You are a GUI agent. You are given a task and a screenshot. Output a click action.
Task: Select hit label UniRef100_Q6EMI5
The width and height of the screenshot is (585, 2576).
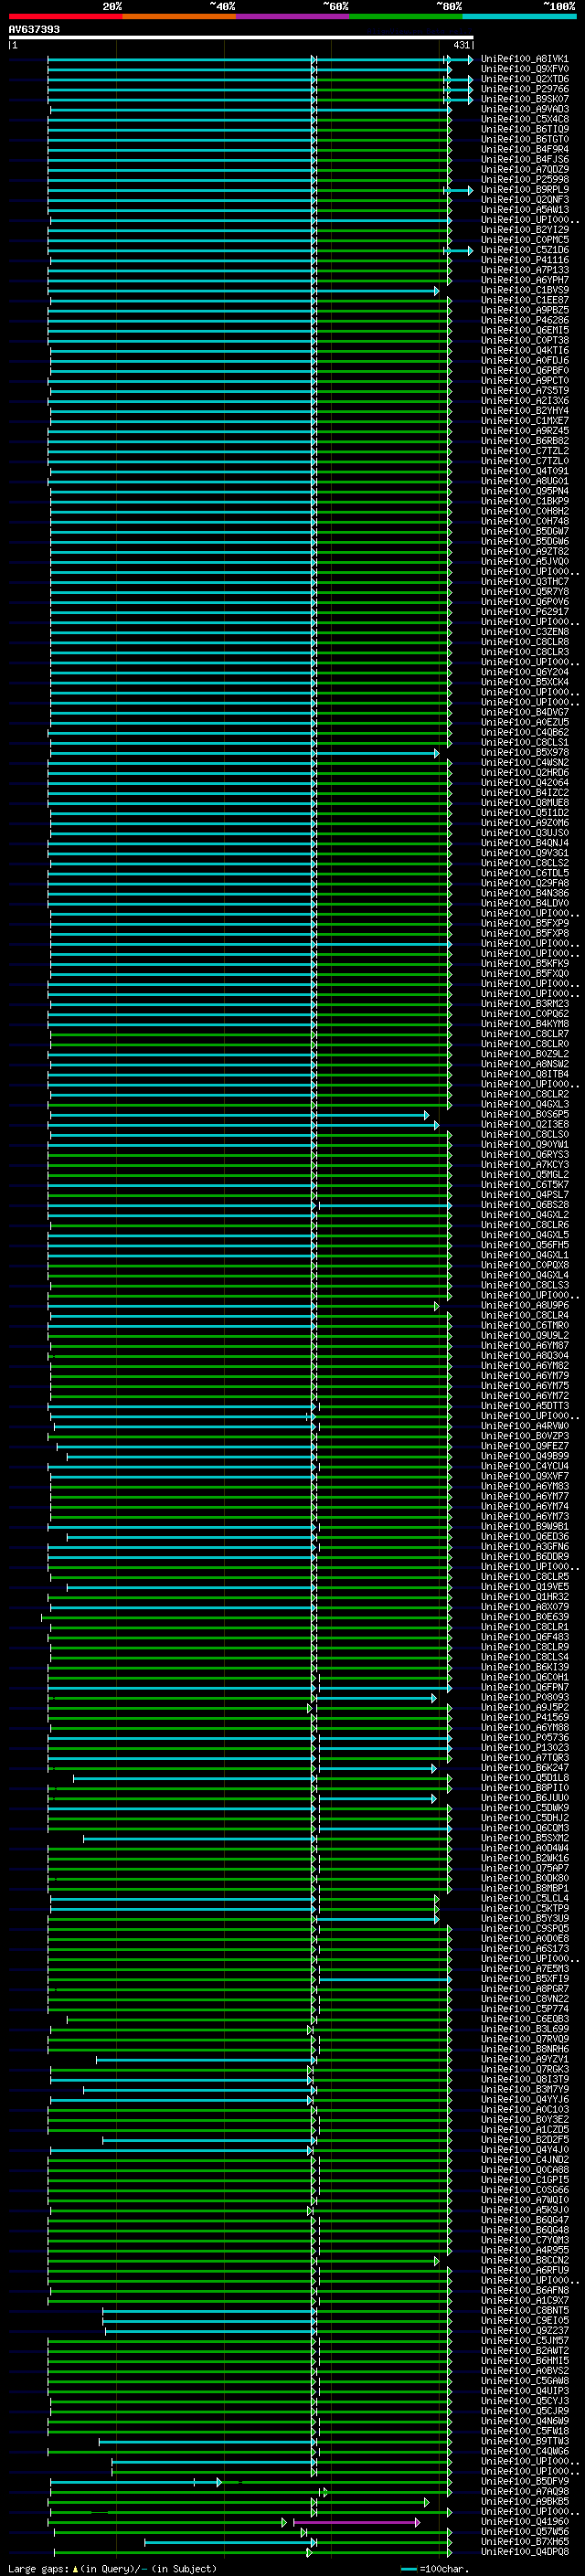[524, 330]
